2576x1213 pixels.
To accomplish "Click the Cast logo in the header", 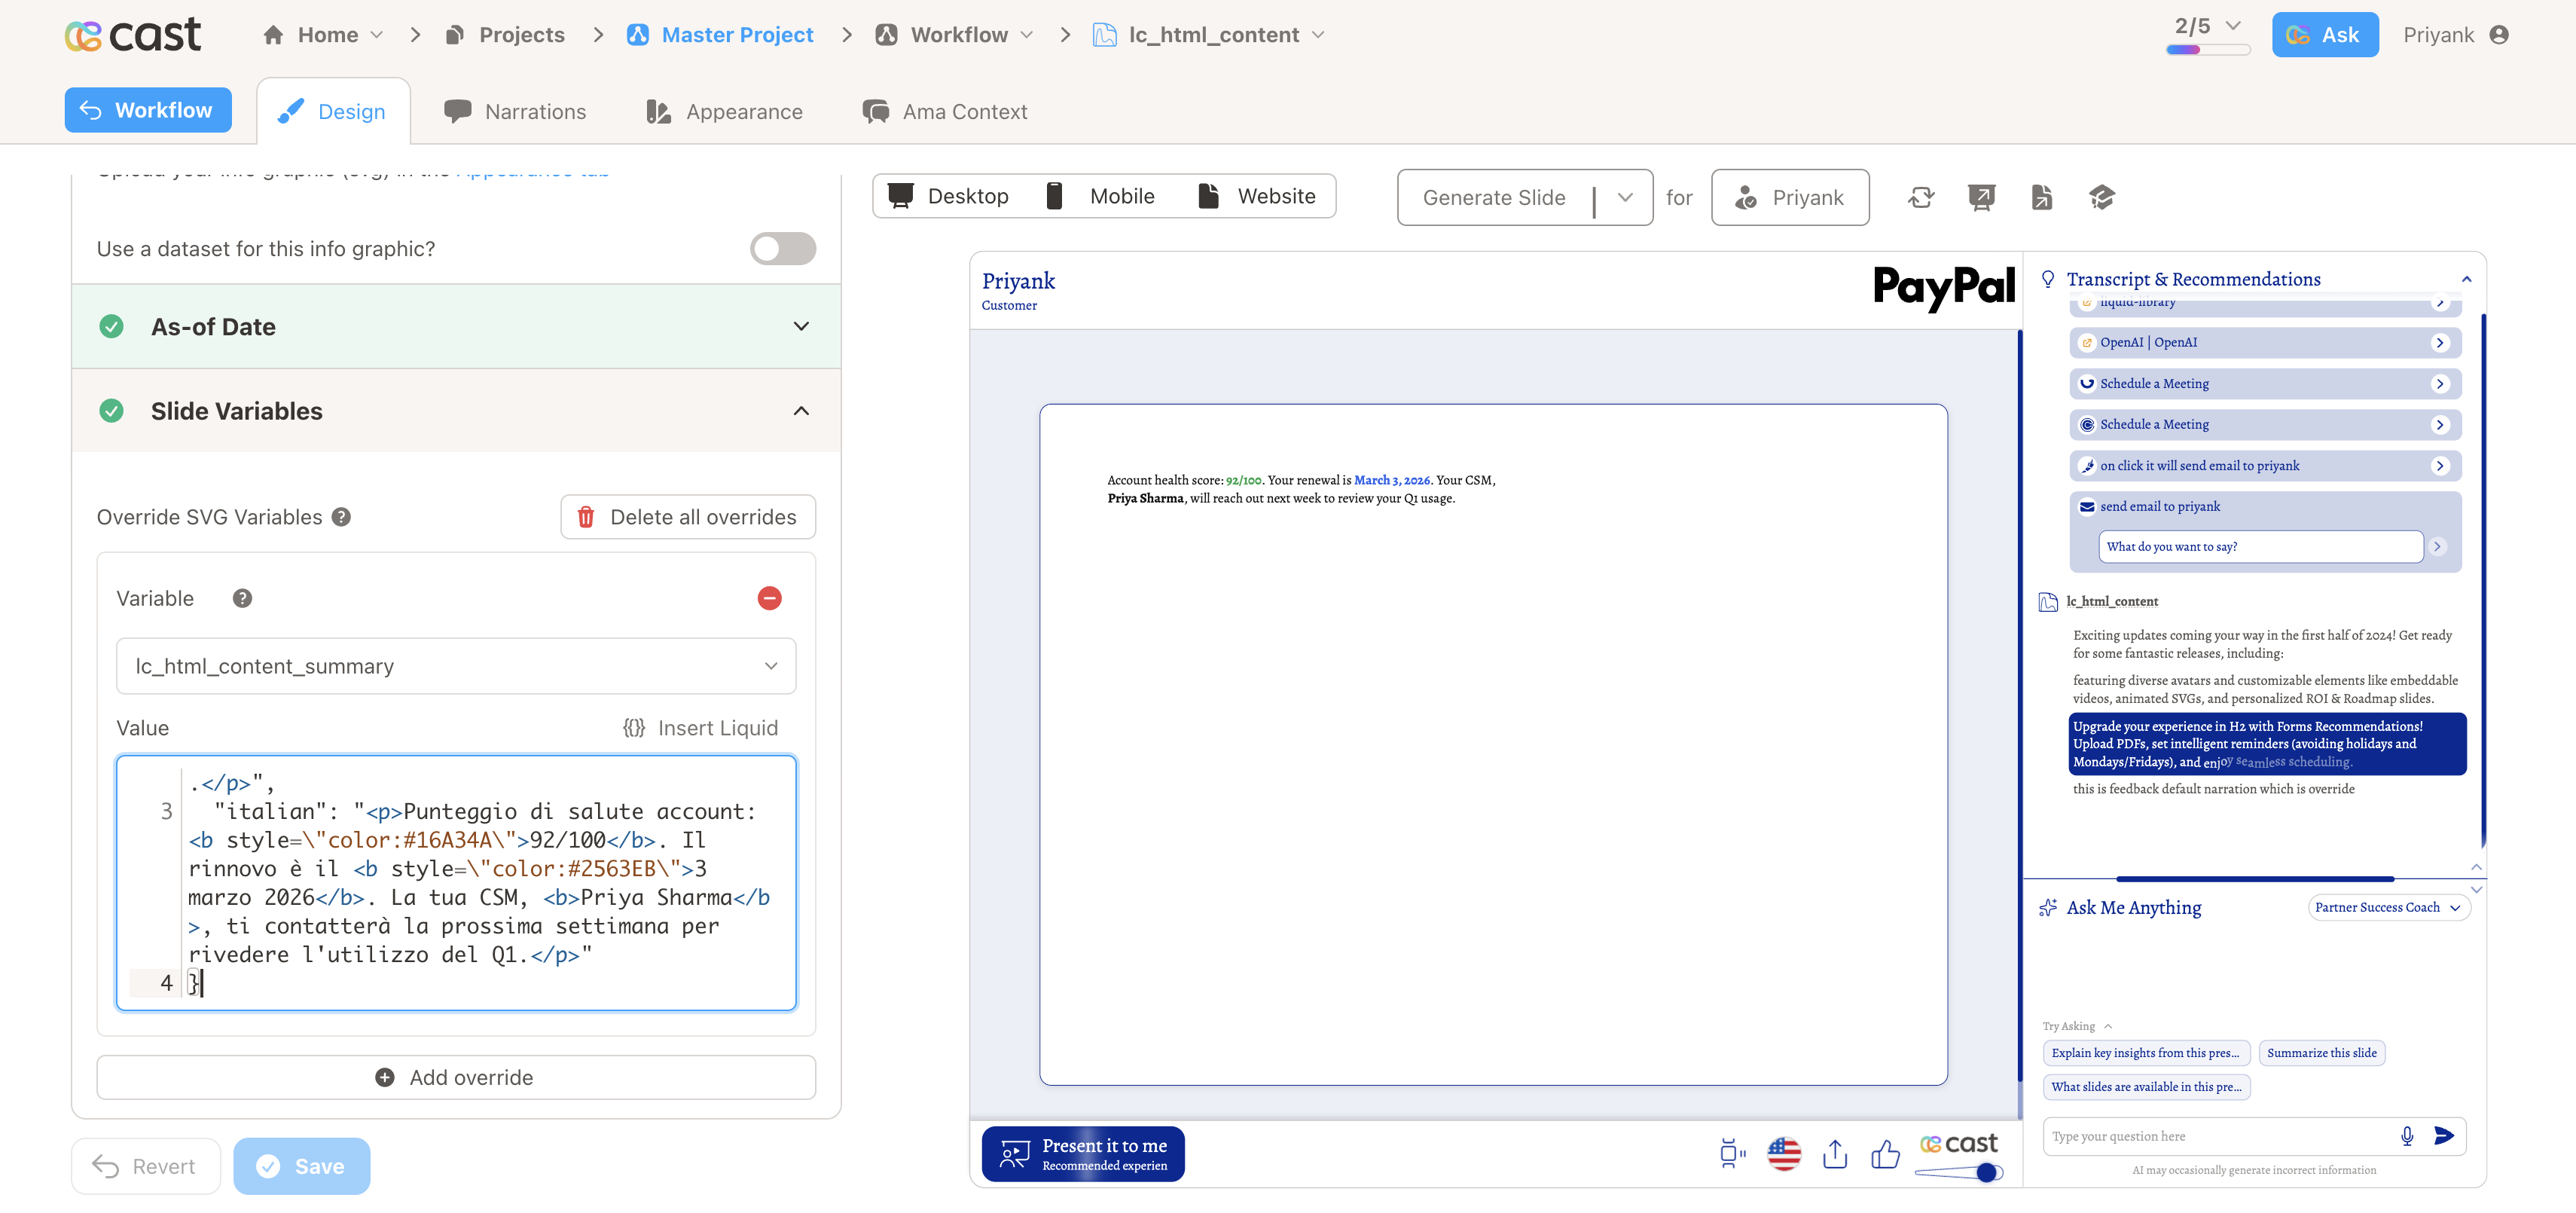I will point(132,35).
